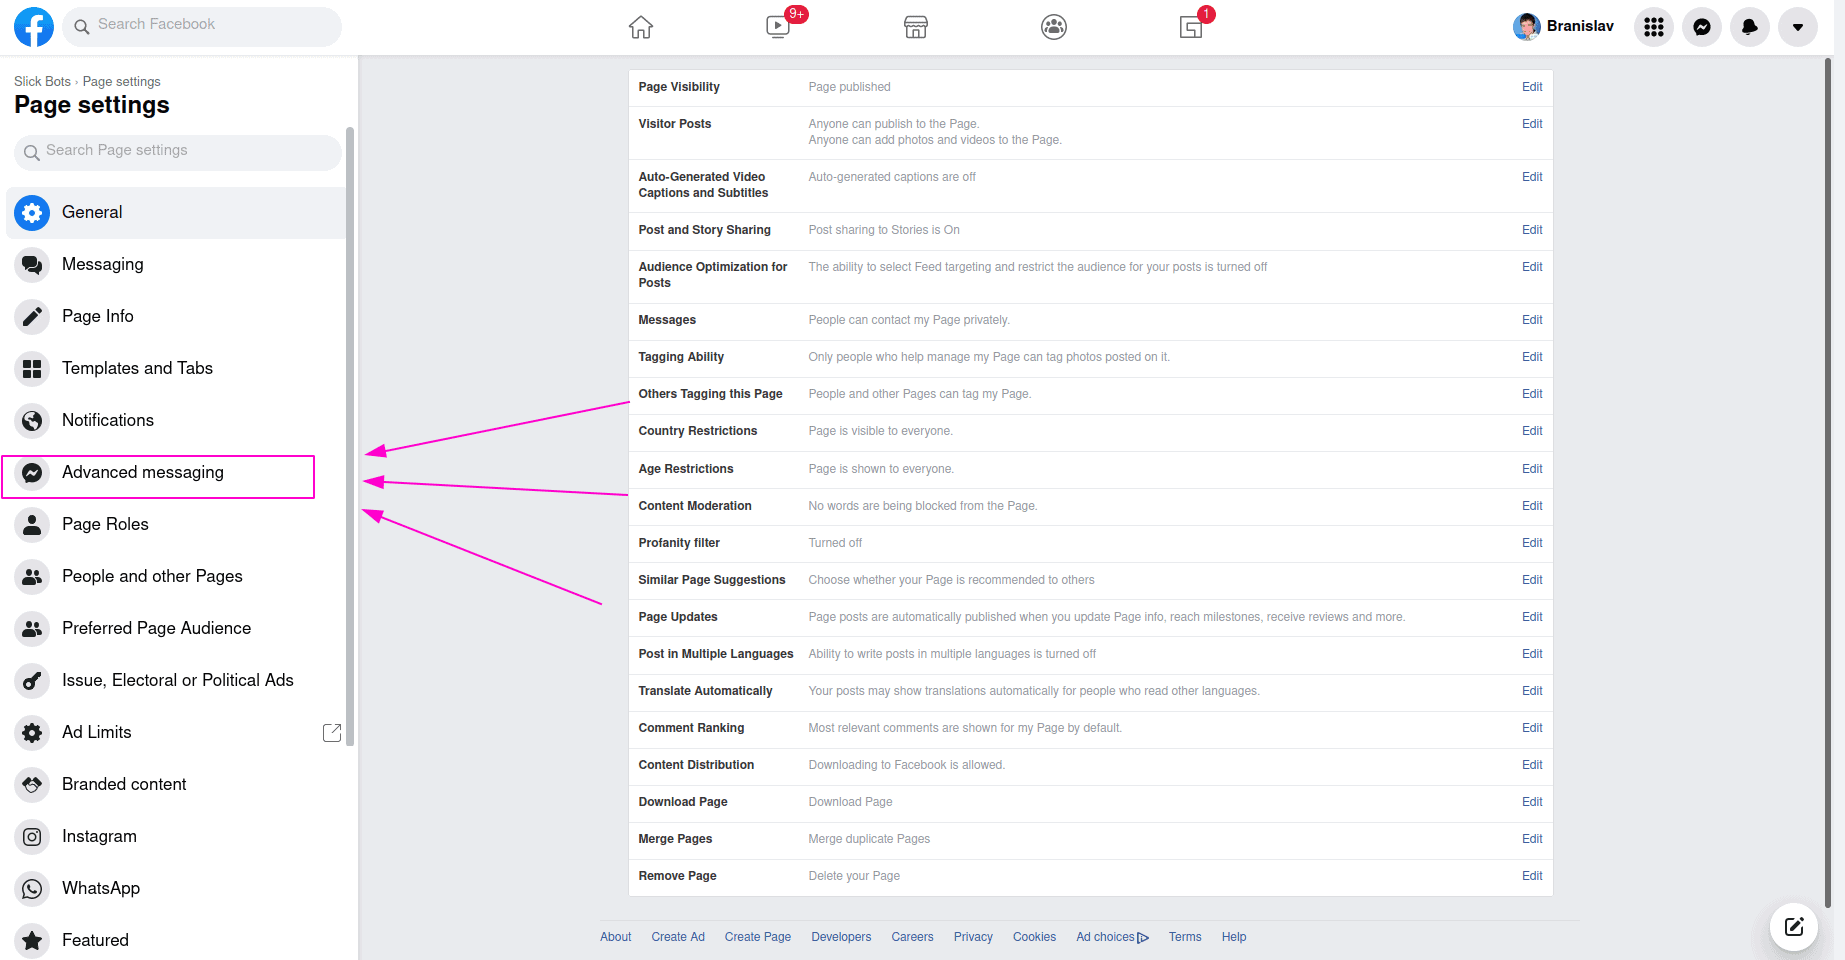Open Page Roles person icon

[32, 524]
